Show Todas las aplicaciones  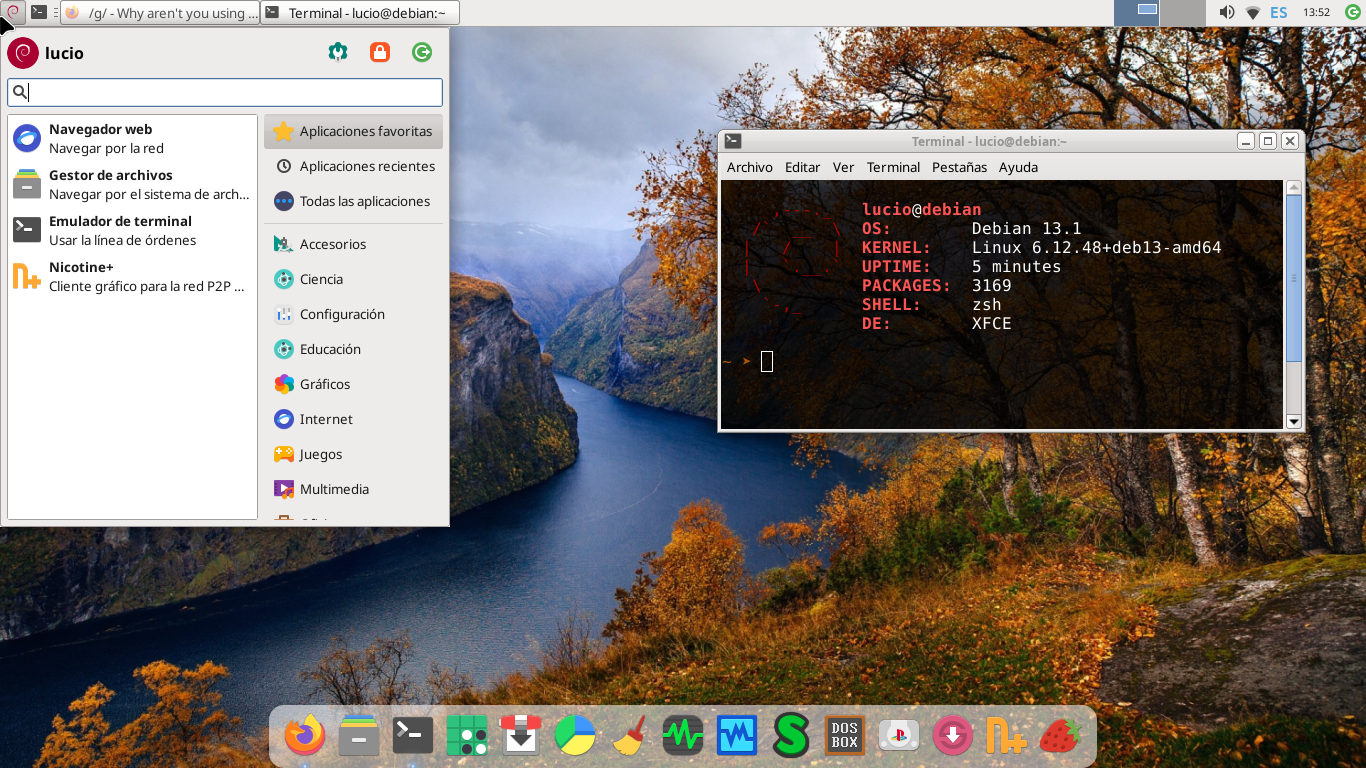tap(354, 201)
